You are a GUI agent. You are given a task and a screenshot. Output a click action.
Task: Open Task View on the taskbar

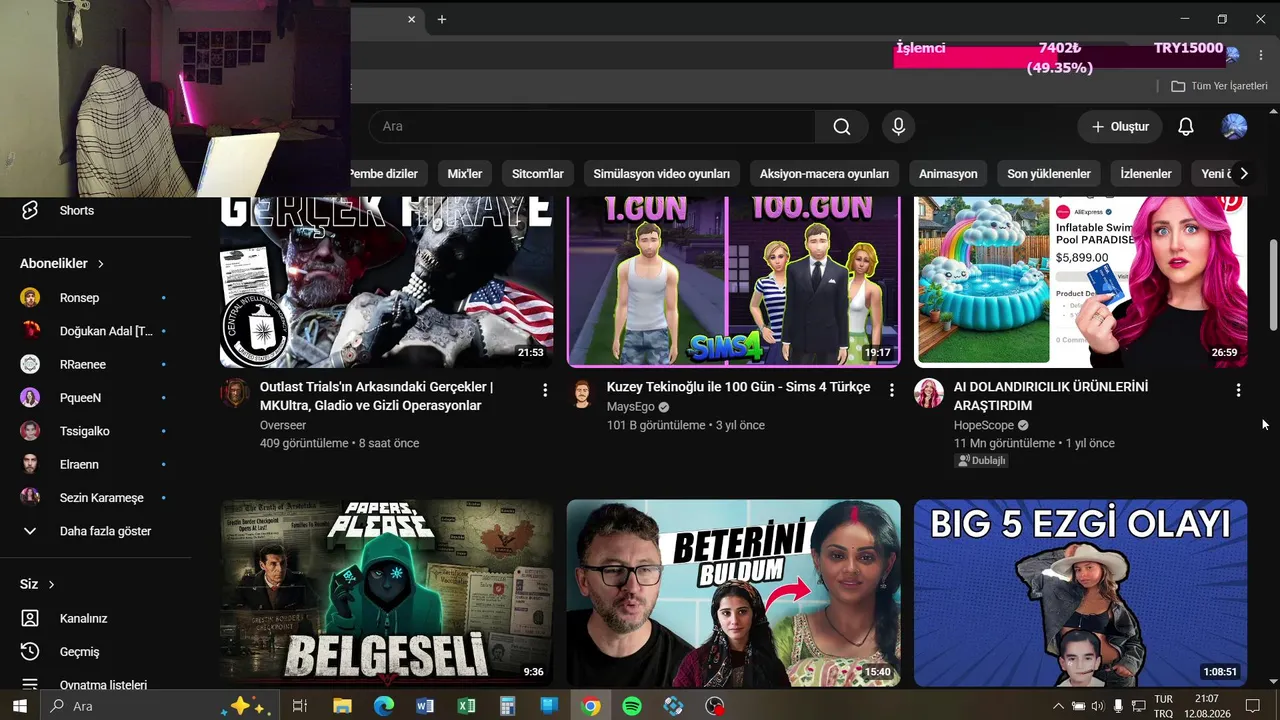pyautogui.click(x=299, y=706)
